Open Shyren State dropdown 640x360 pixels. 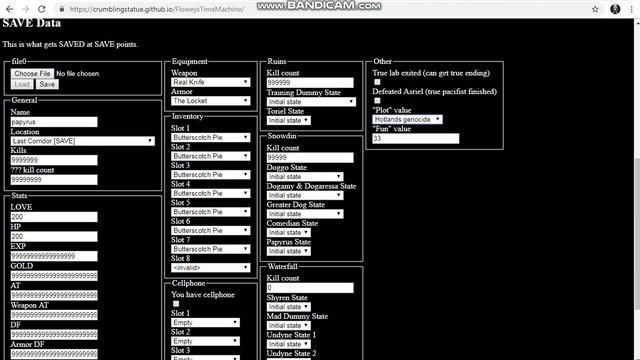[289, 307]
